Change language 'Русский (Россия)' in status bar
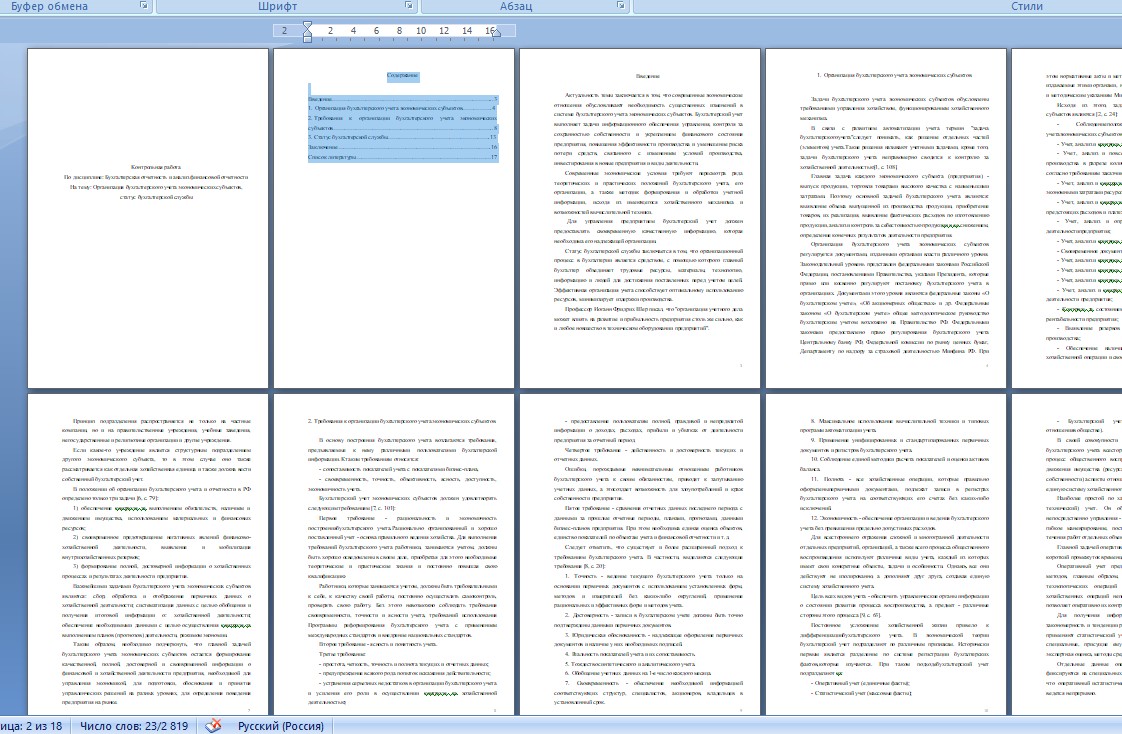The image size is (1122, 734). (280, 725)
